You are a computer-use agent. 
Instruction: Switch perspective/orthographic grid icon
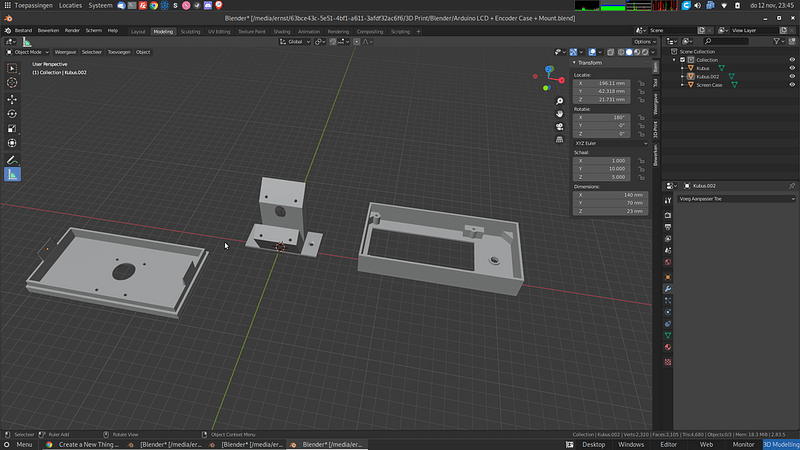[560, 139]
